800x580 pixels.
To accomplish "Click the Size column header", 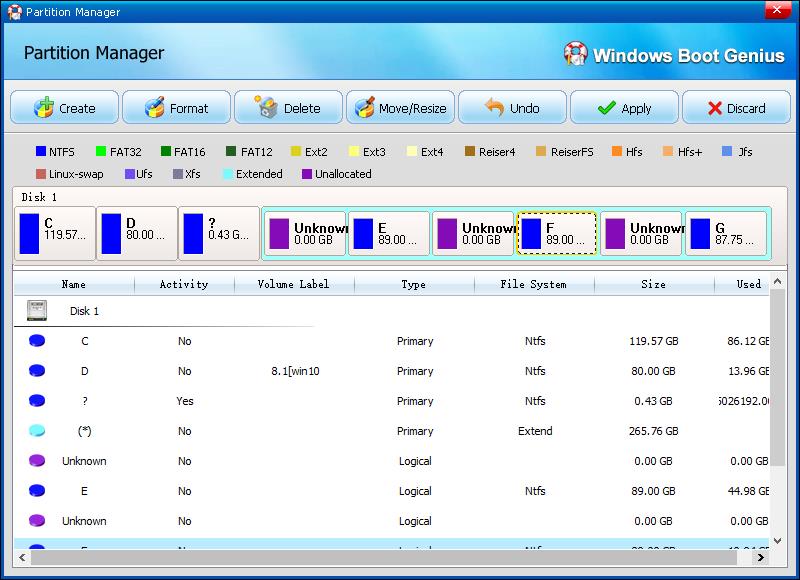I will 653,284.
